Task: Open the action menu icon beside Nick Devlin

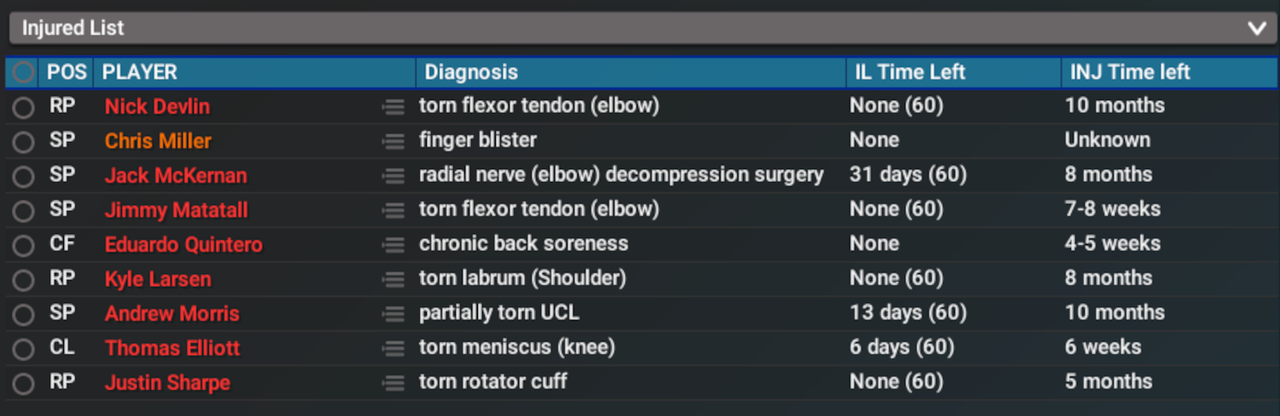Action: click(x=393, y=107)
